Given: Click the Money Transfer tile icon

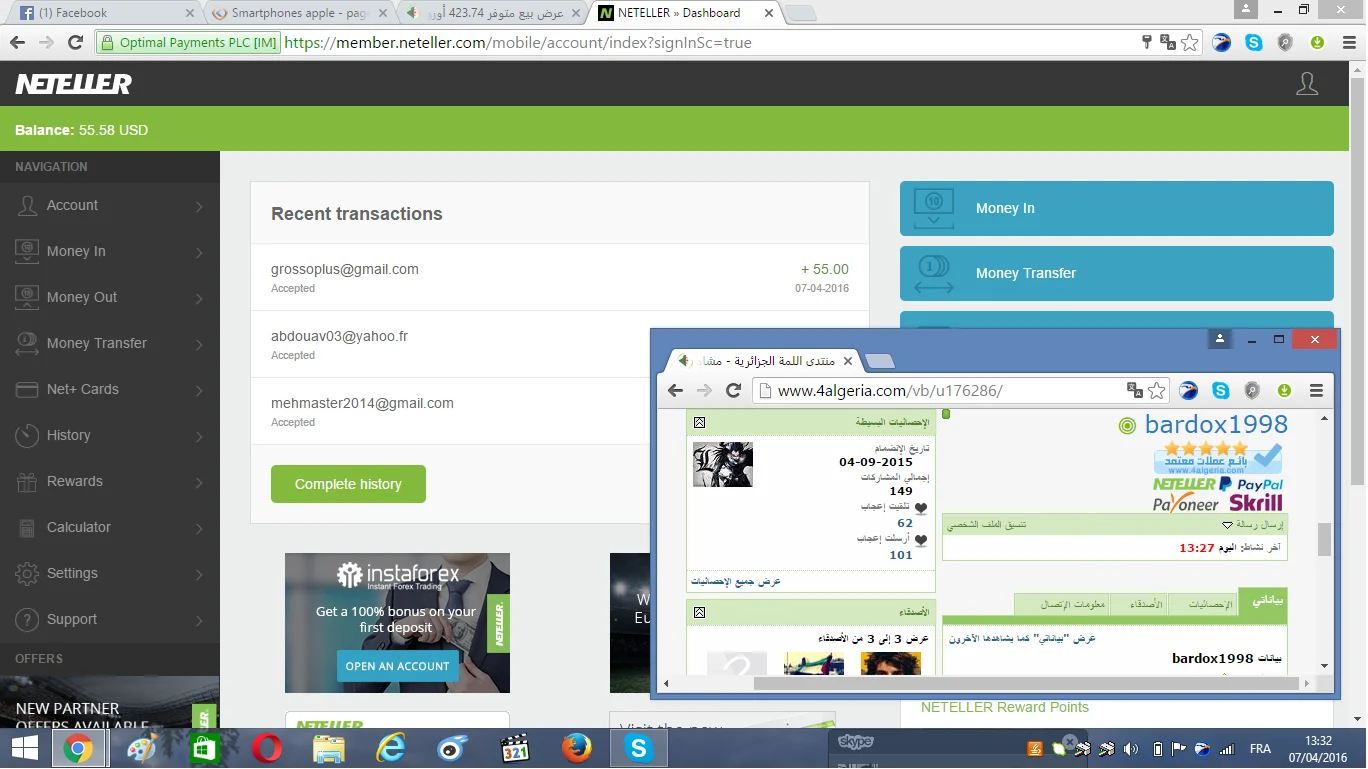Looking at the screenshot, I should [933, 273].
